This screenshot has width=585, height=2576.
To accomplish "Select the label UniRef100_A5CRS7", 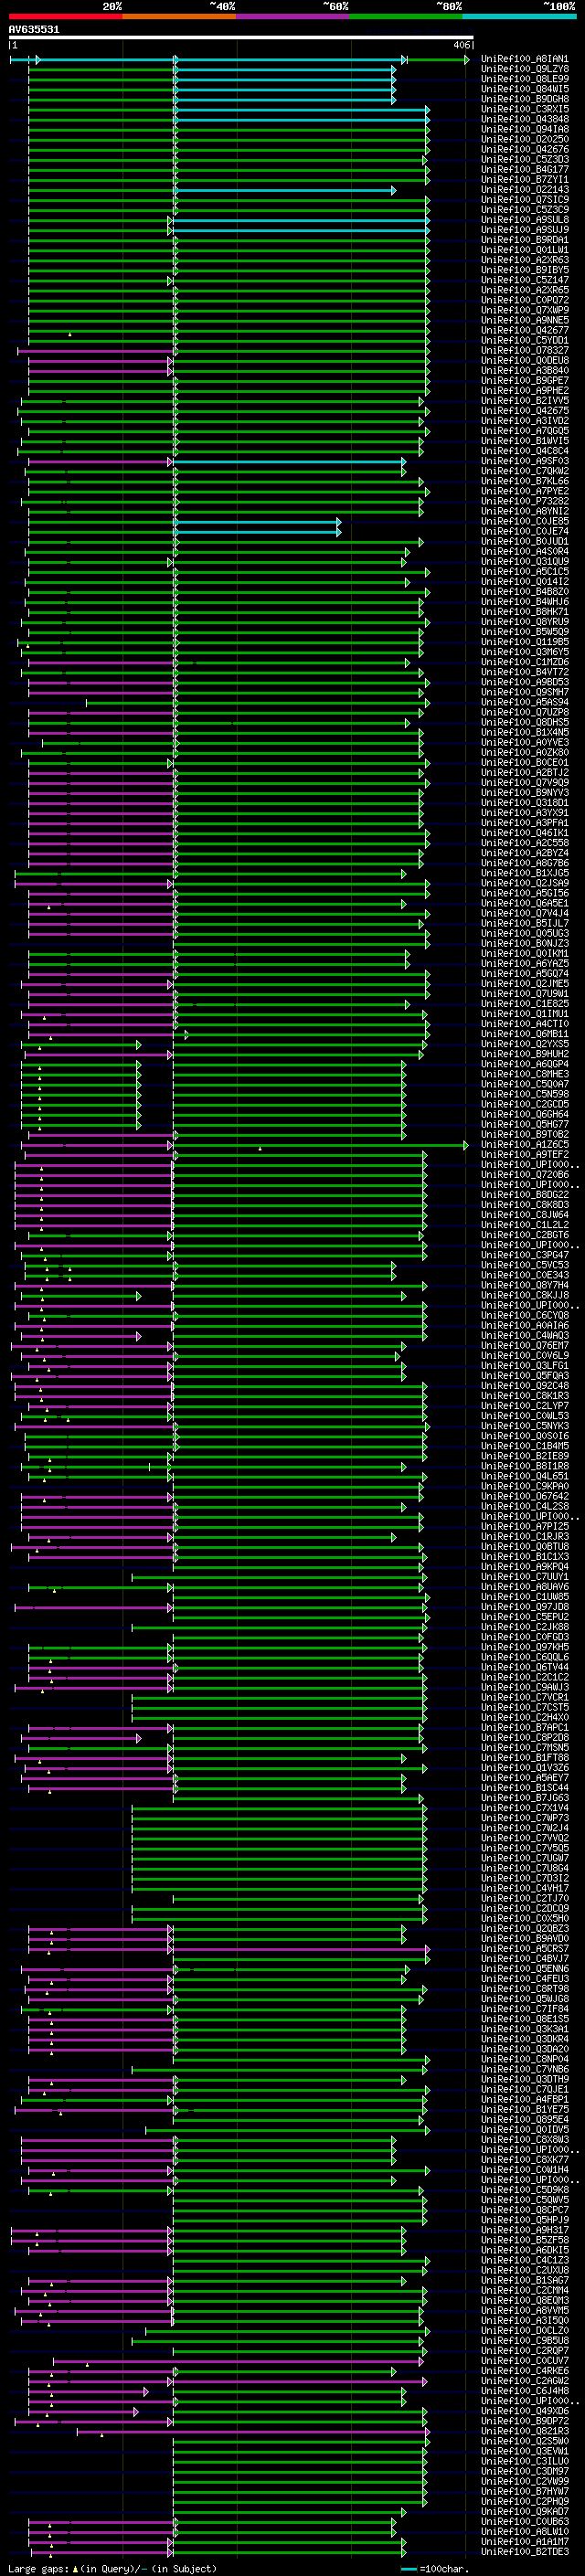I will tap(525, 1949).
